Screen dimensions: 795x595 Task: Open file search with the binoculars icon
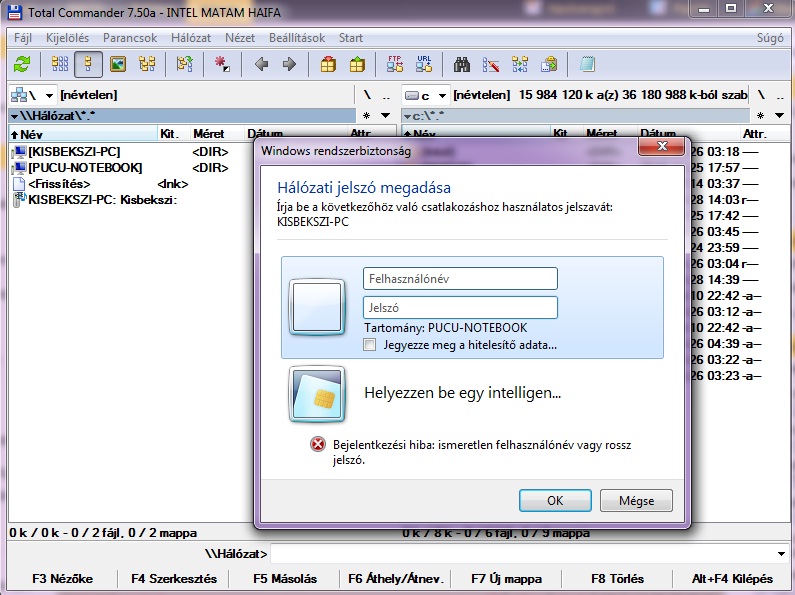(461, 64)
